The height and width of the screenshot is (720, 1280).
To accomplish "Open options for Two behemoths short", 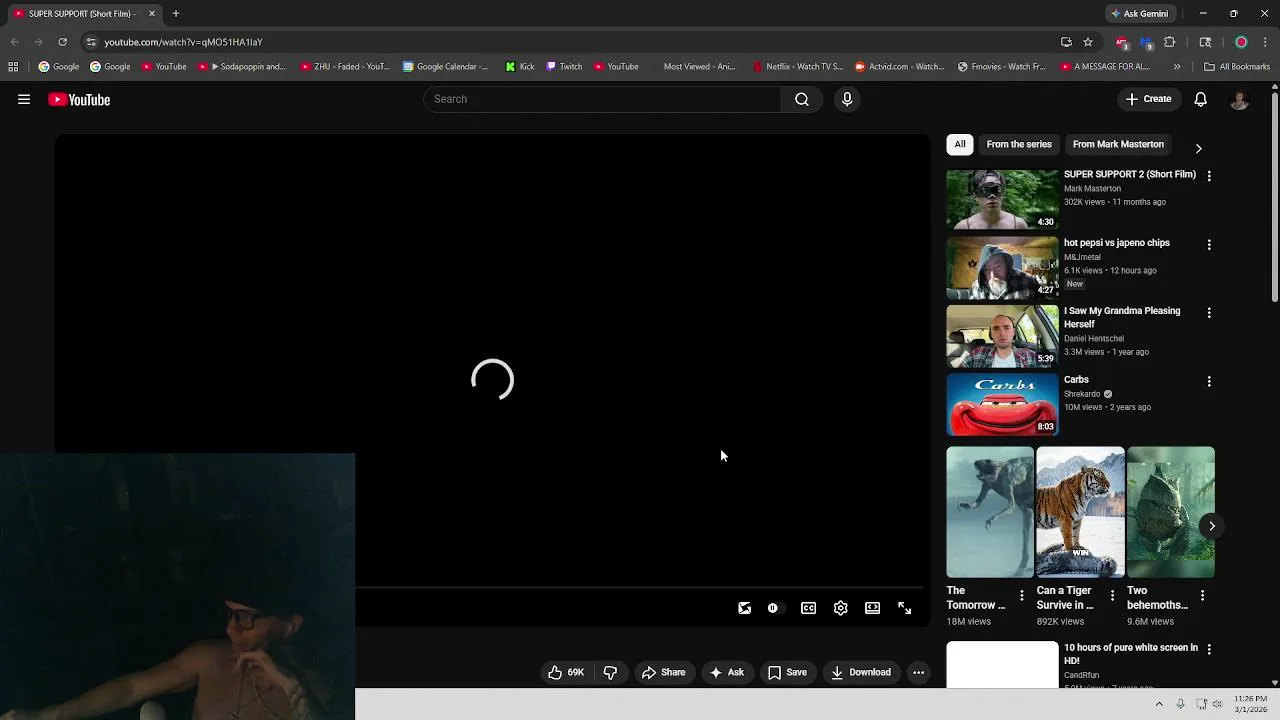I will coord(1202,596).
